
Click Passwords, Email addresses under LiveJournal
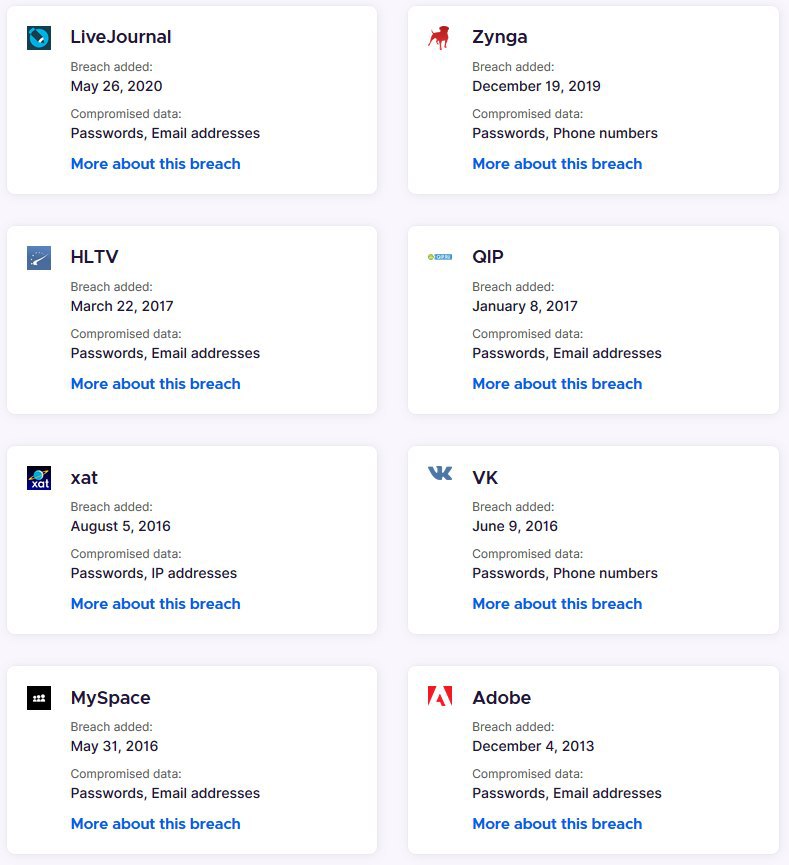165,133
